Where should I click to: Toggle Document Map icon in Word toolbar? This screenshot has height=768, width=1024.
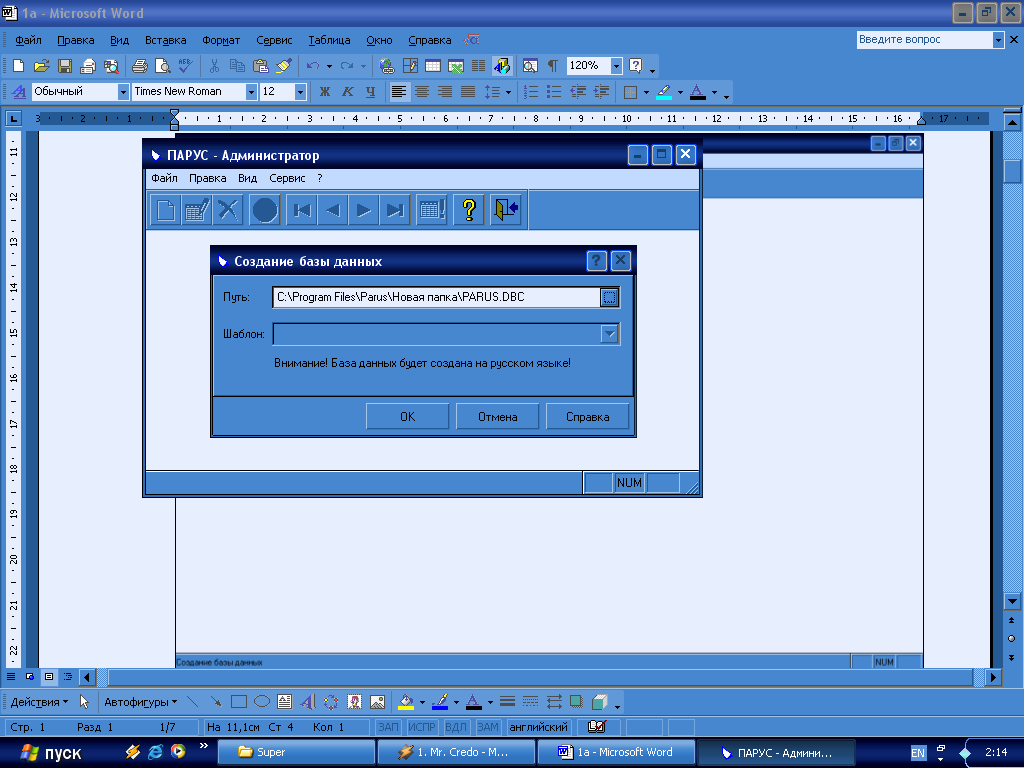click(x=530, y=65)
